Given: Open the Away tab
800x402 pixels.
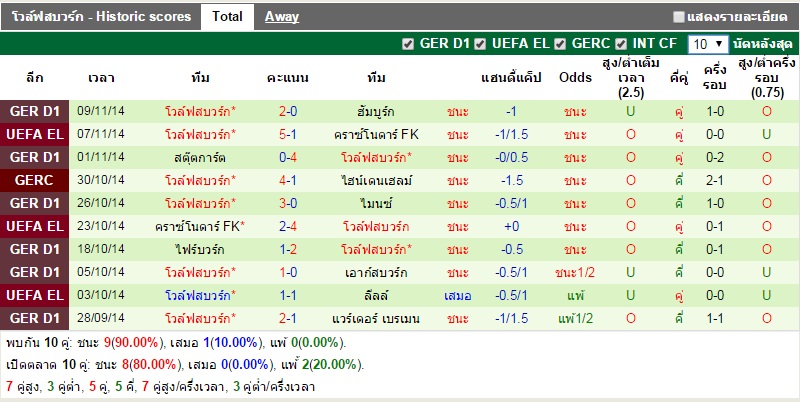Looking at the screenshot, I should [282, 16].
